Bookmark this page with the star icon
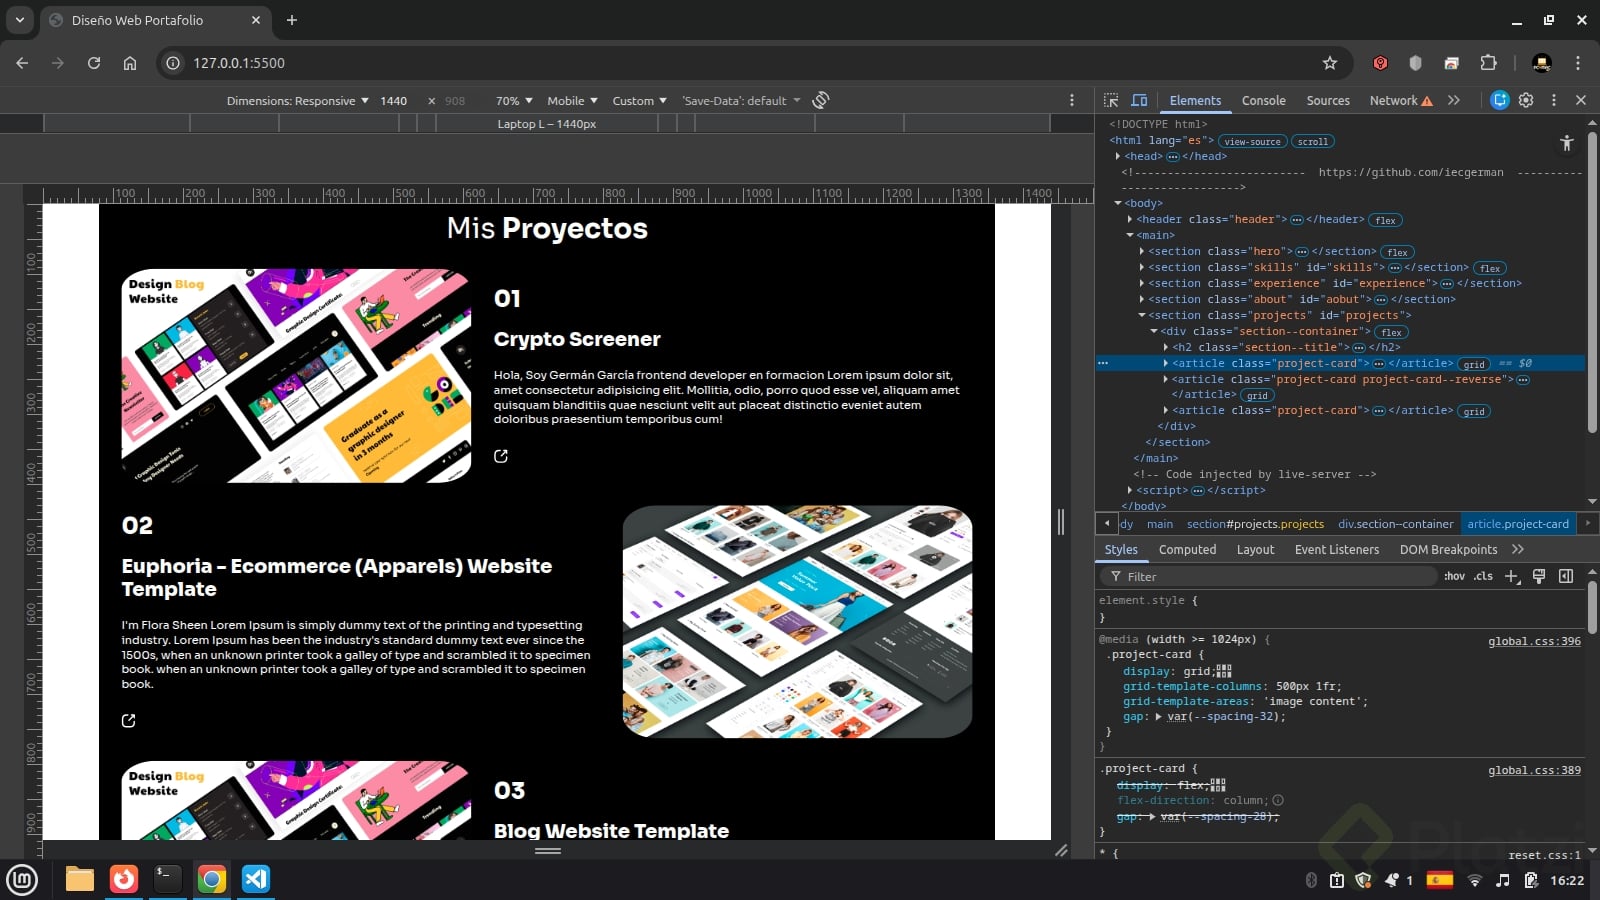This screenshot has width=1600, height=900. tap(1330, 63)
